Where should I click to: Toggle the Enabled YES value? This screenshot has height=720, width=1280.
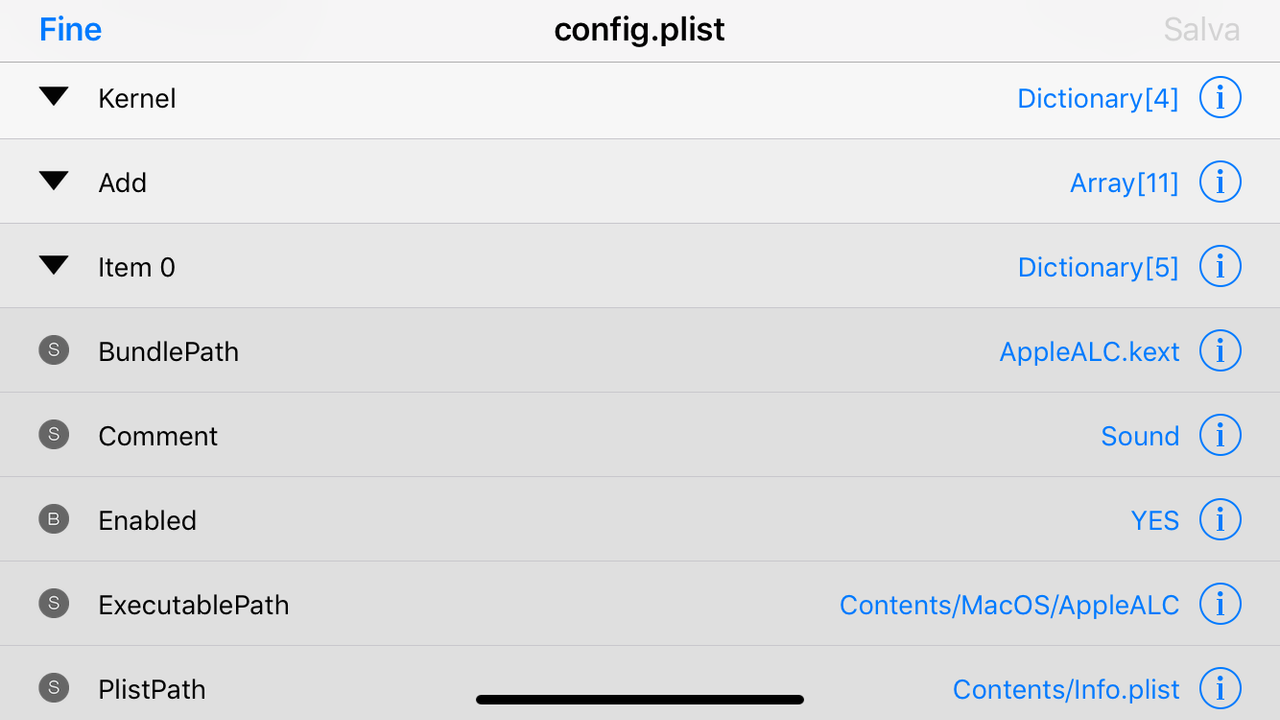point(1155,521)
